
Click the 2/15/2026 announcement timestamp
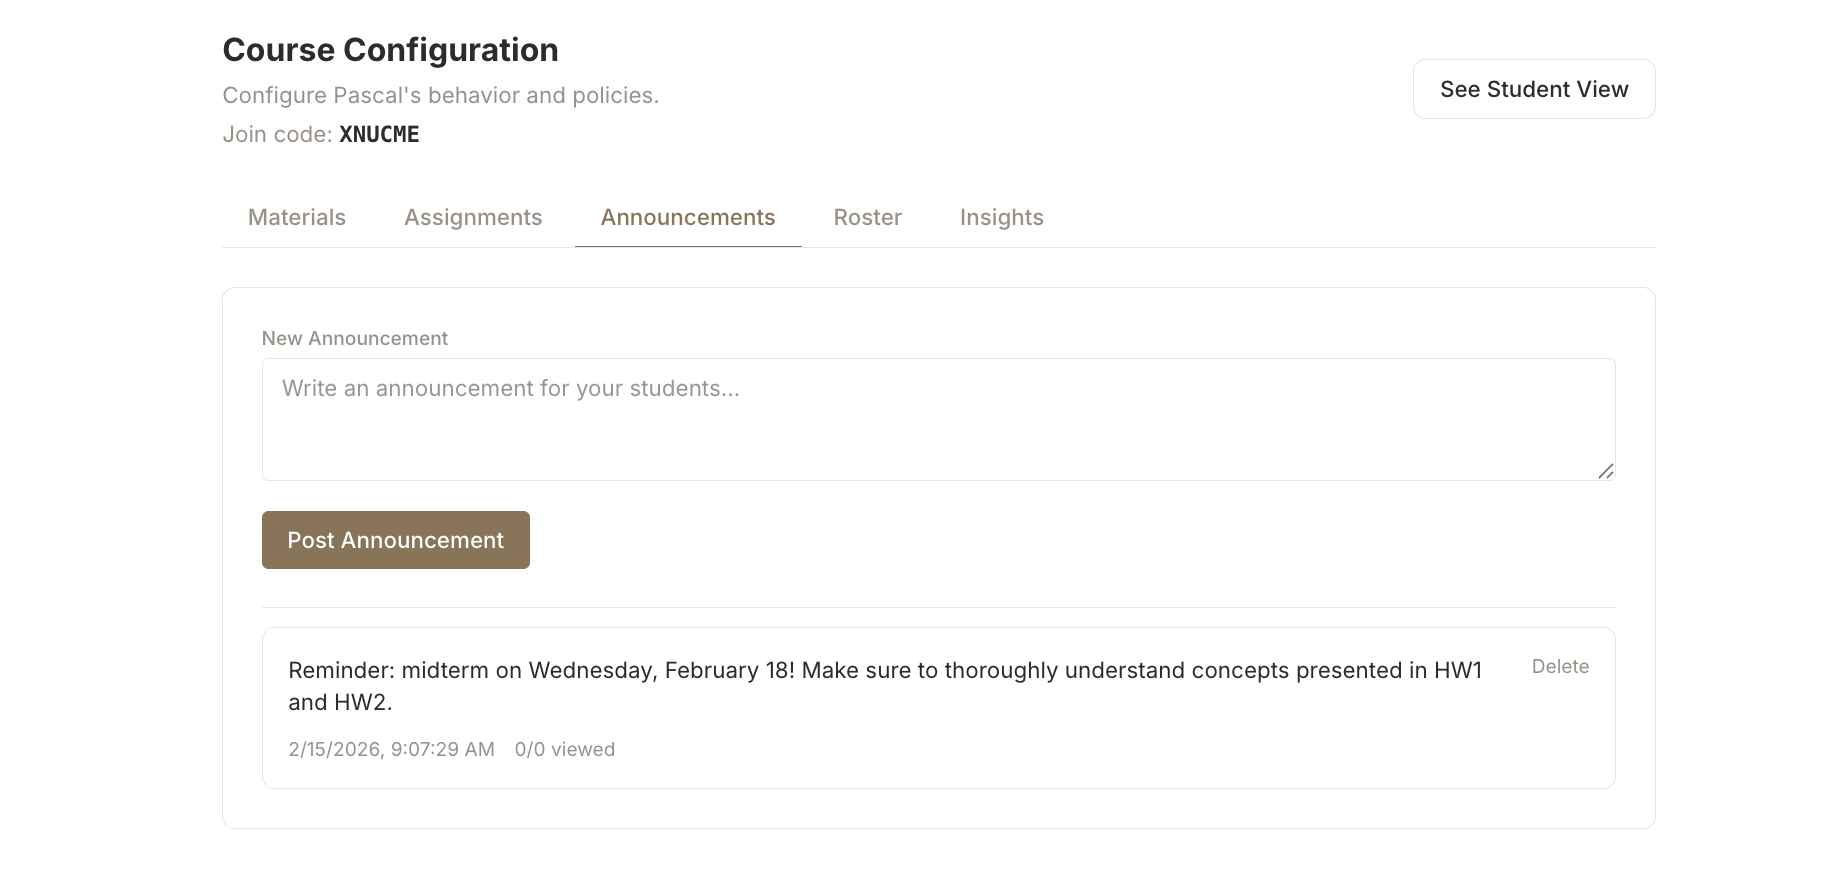tap(391, 749)
